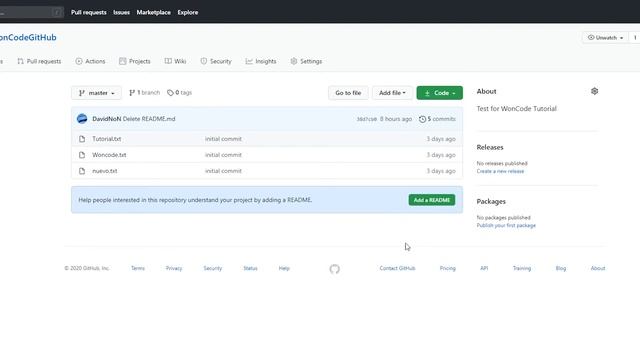Open initial commit message in Tutorial.txt row
This screenshot has width=640, height=360.
coord(223,139)
